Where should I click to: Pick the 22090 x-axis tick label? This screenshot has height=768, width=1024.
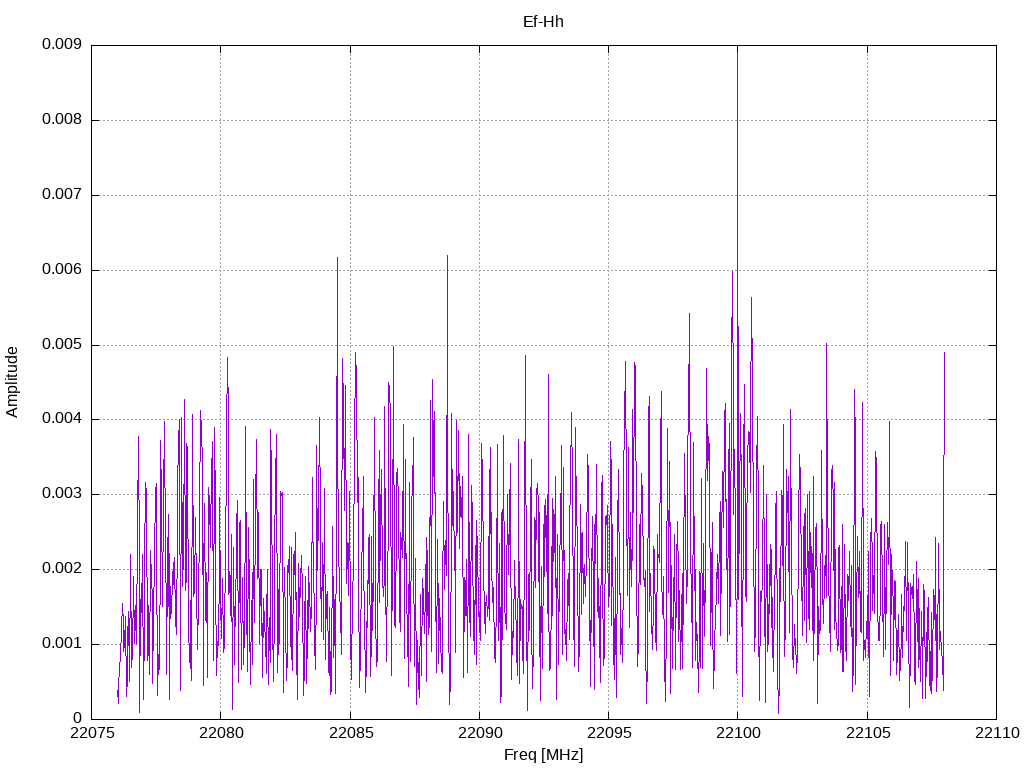pyautogui.click(x=479, y=733)
